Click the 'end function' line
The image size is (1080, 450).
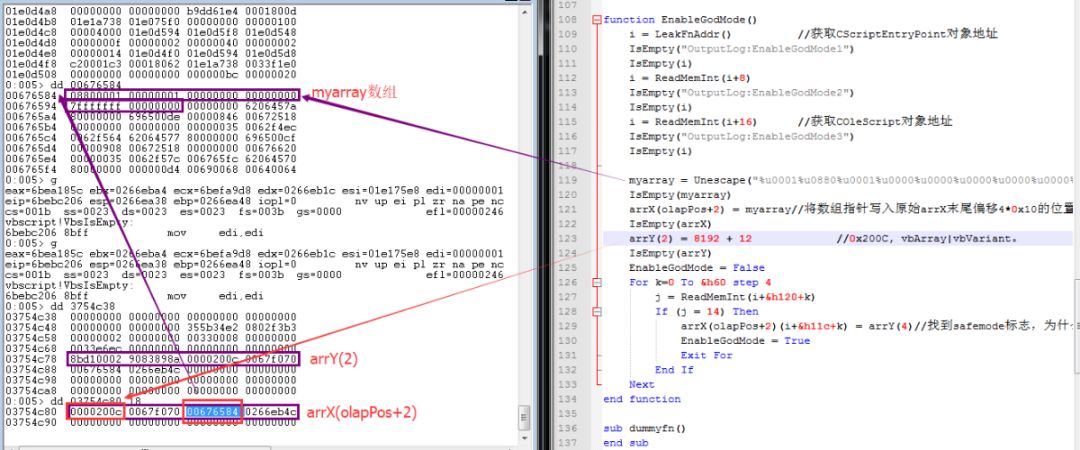(642, 399)
